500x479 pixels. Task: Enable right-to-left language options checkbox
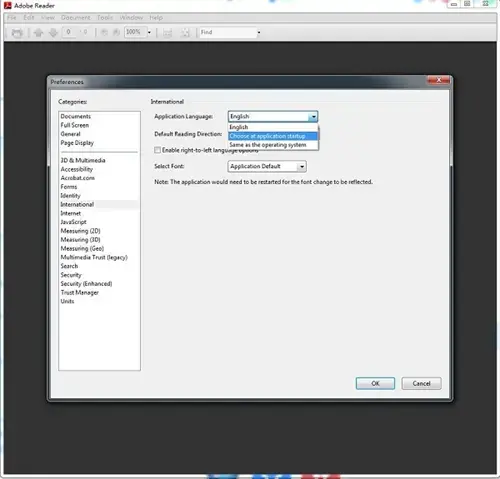pyautogui.click(x=157, y=150)
